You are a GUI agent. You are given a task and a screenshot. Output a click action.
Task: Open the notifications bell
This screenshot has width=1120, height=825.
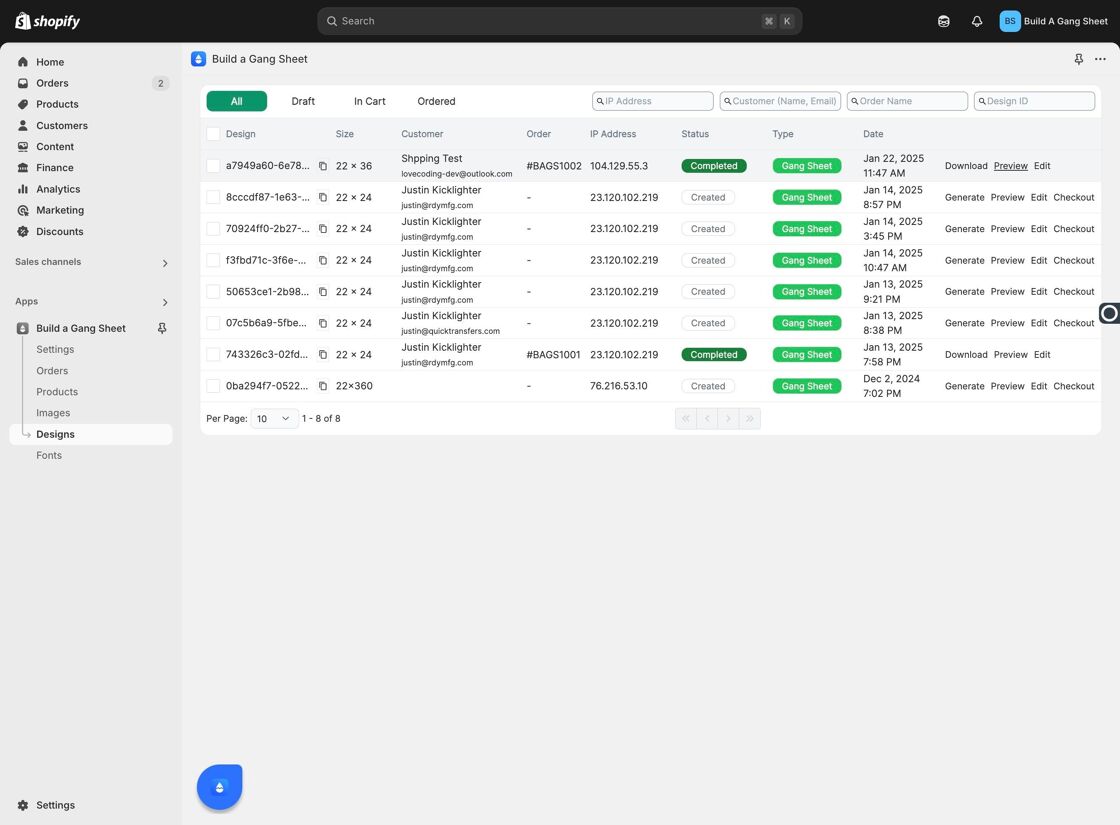point(976,21)
